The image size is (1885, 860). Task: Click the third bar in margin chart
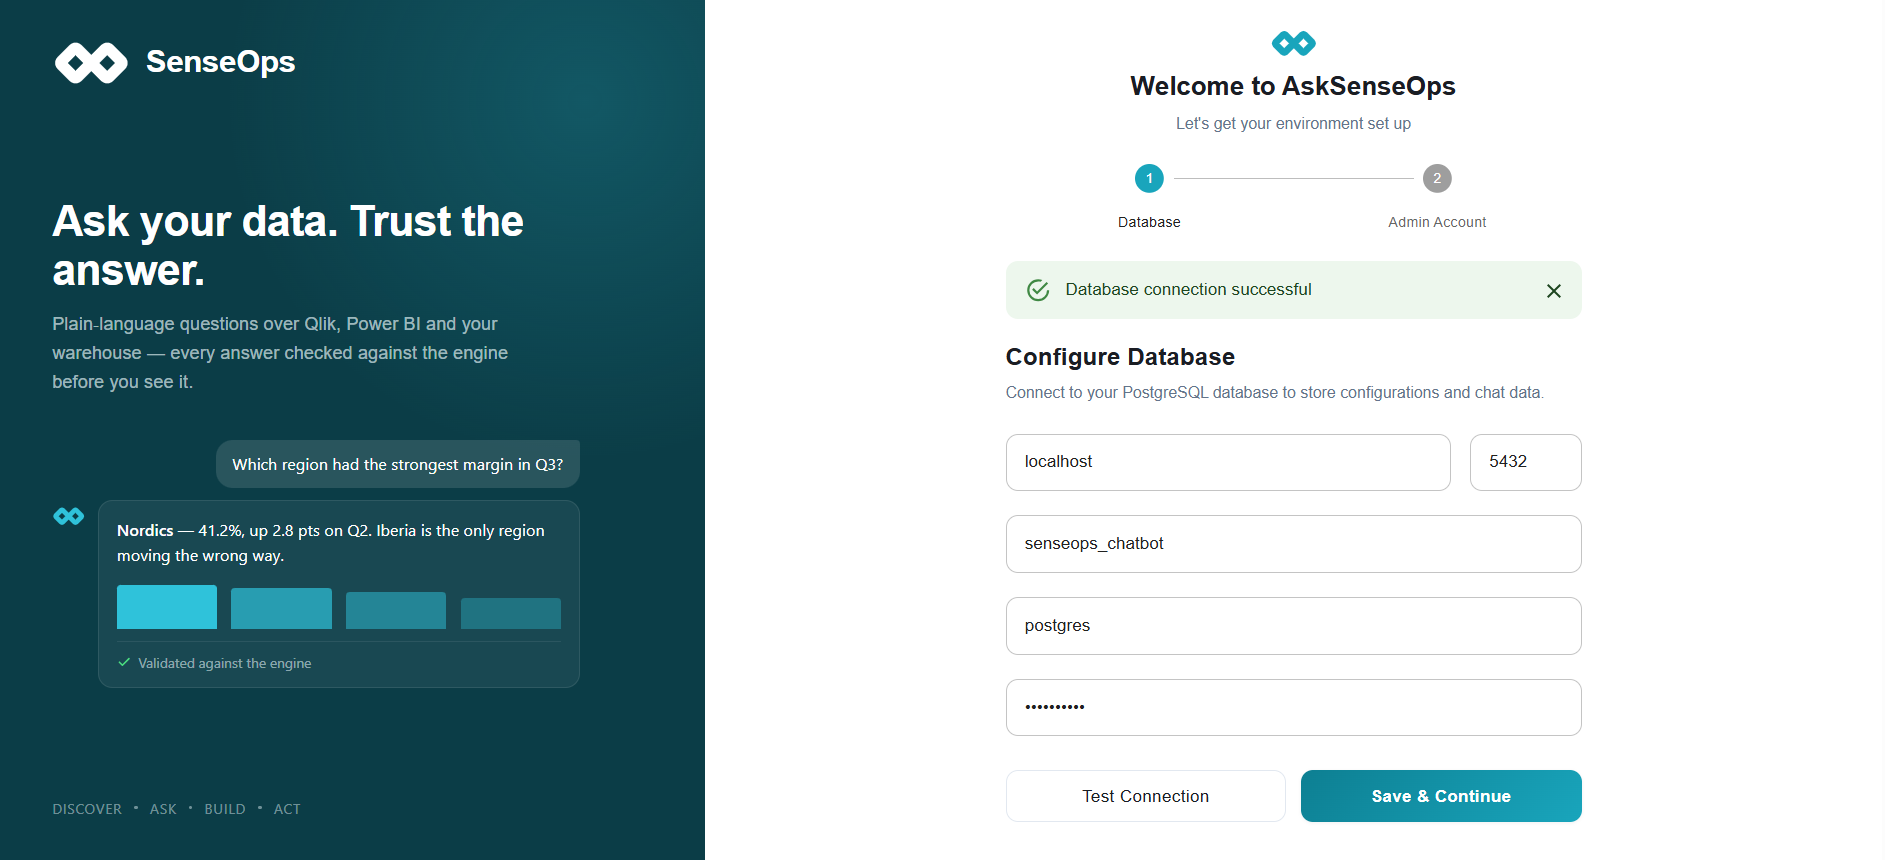pos(396,610)
